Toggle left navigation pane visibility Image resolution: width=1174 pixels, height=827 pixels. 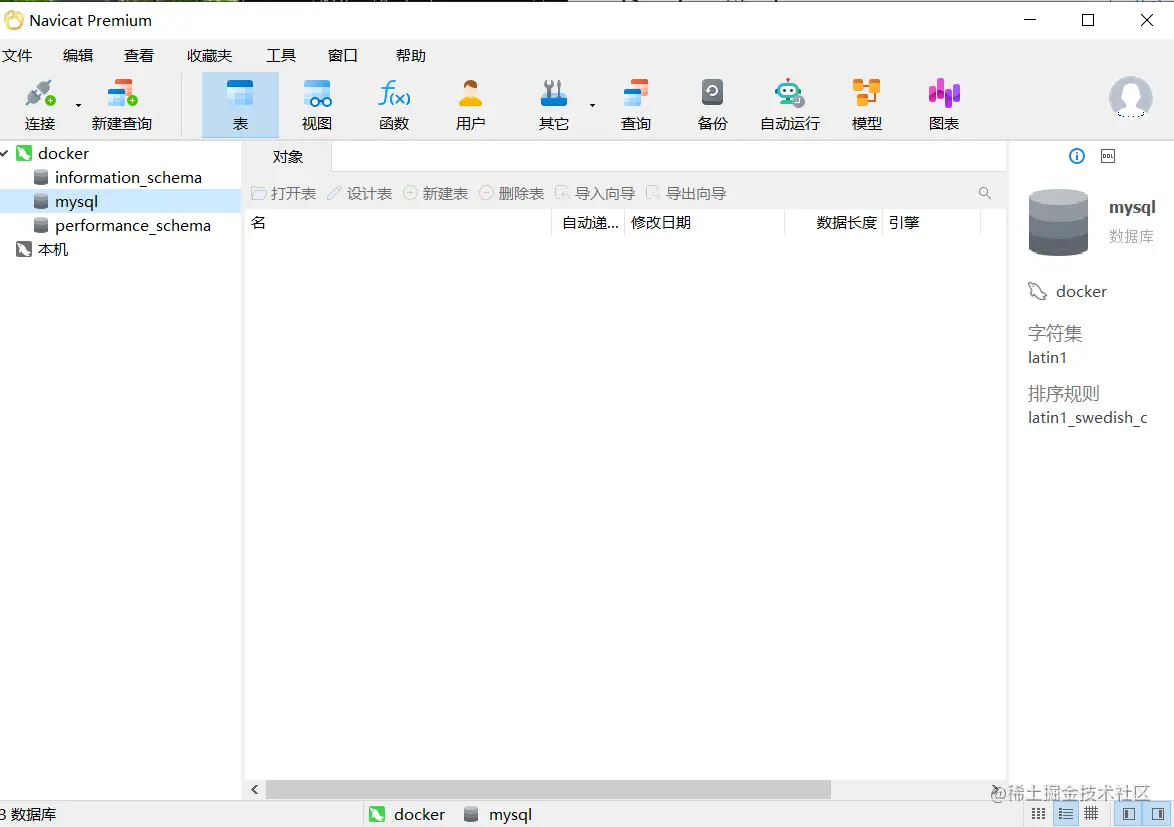pyautogui.click(x=1129, y=814)
